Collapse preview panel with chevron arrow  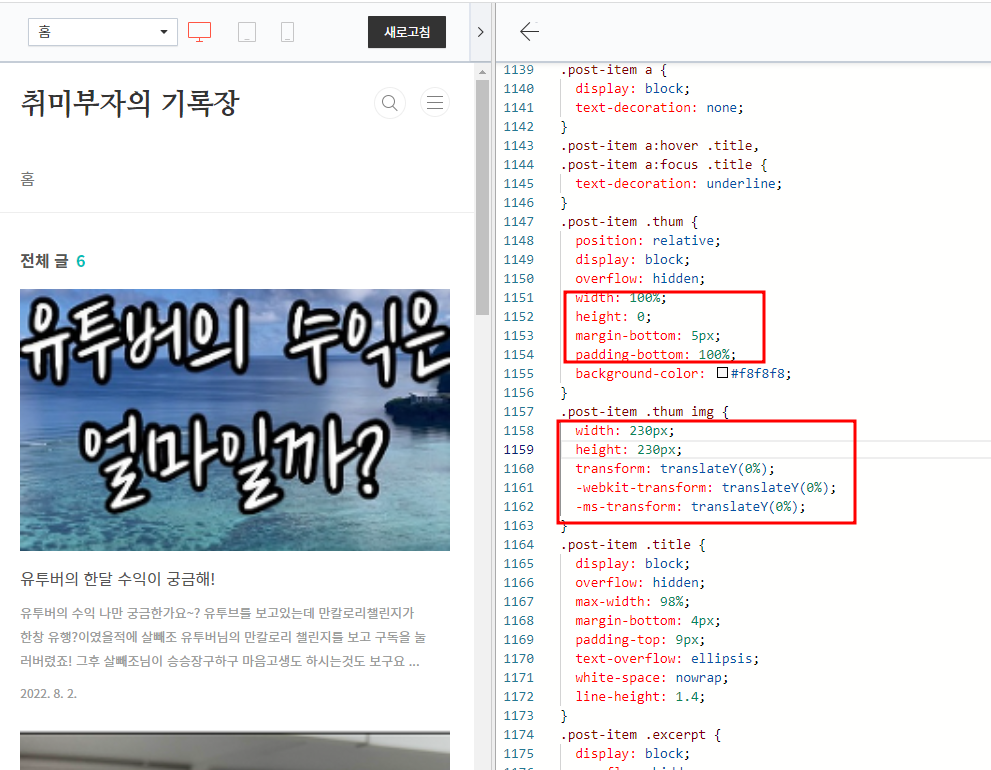tap(480, 32)
